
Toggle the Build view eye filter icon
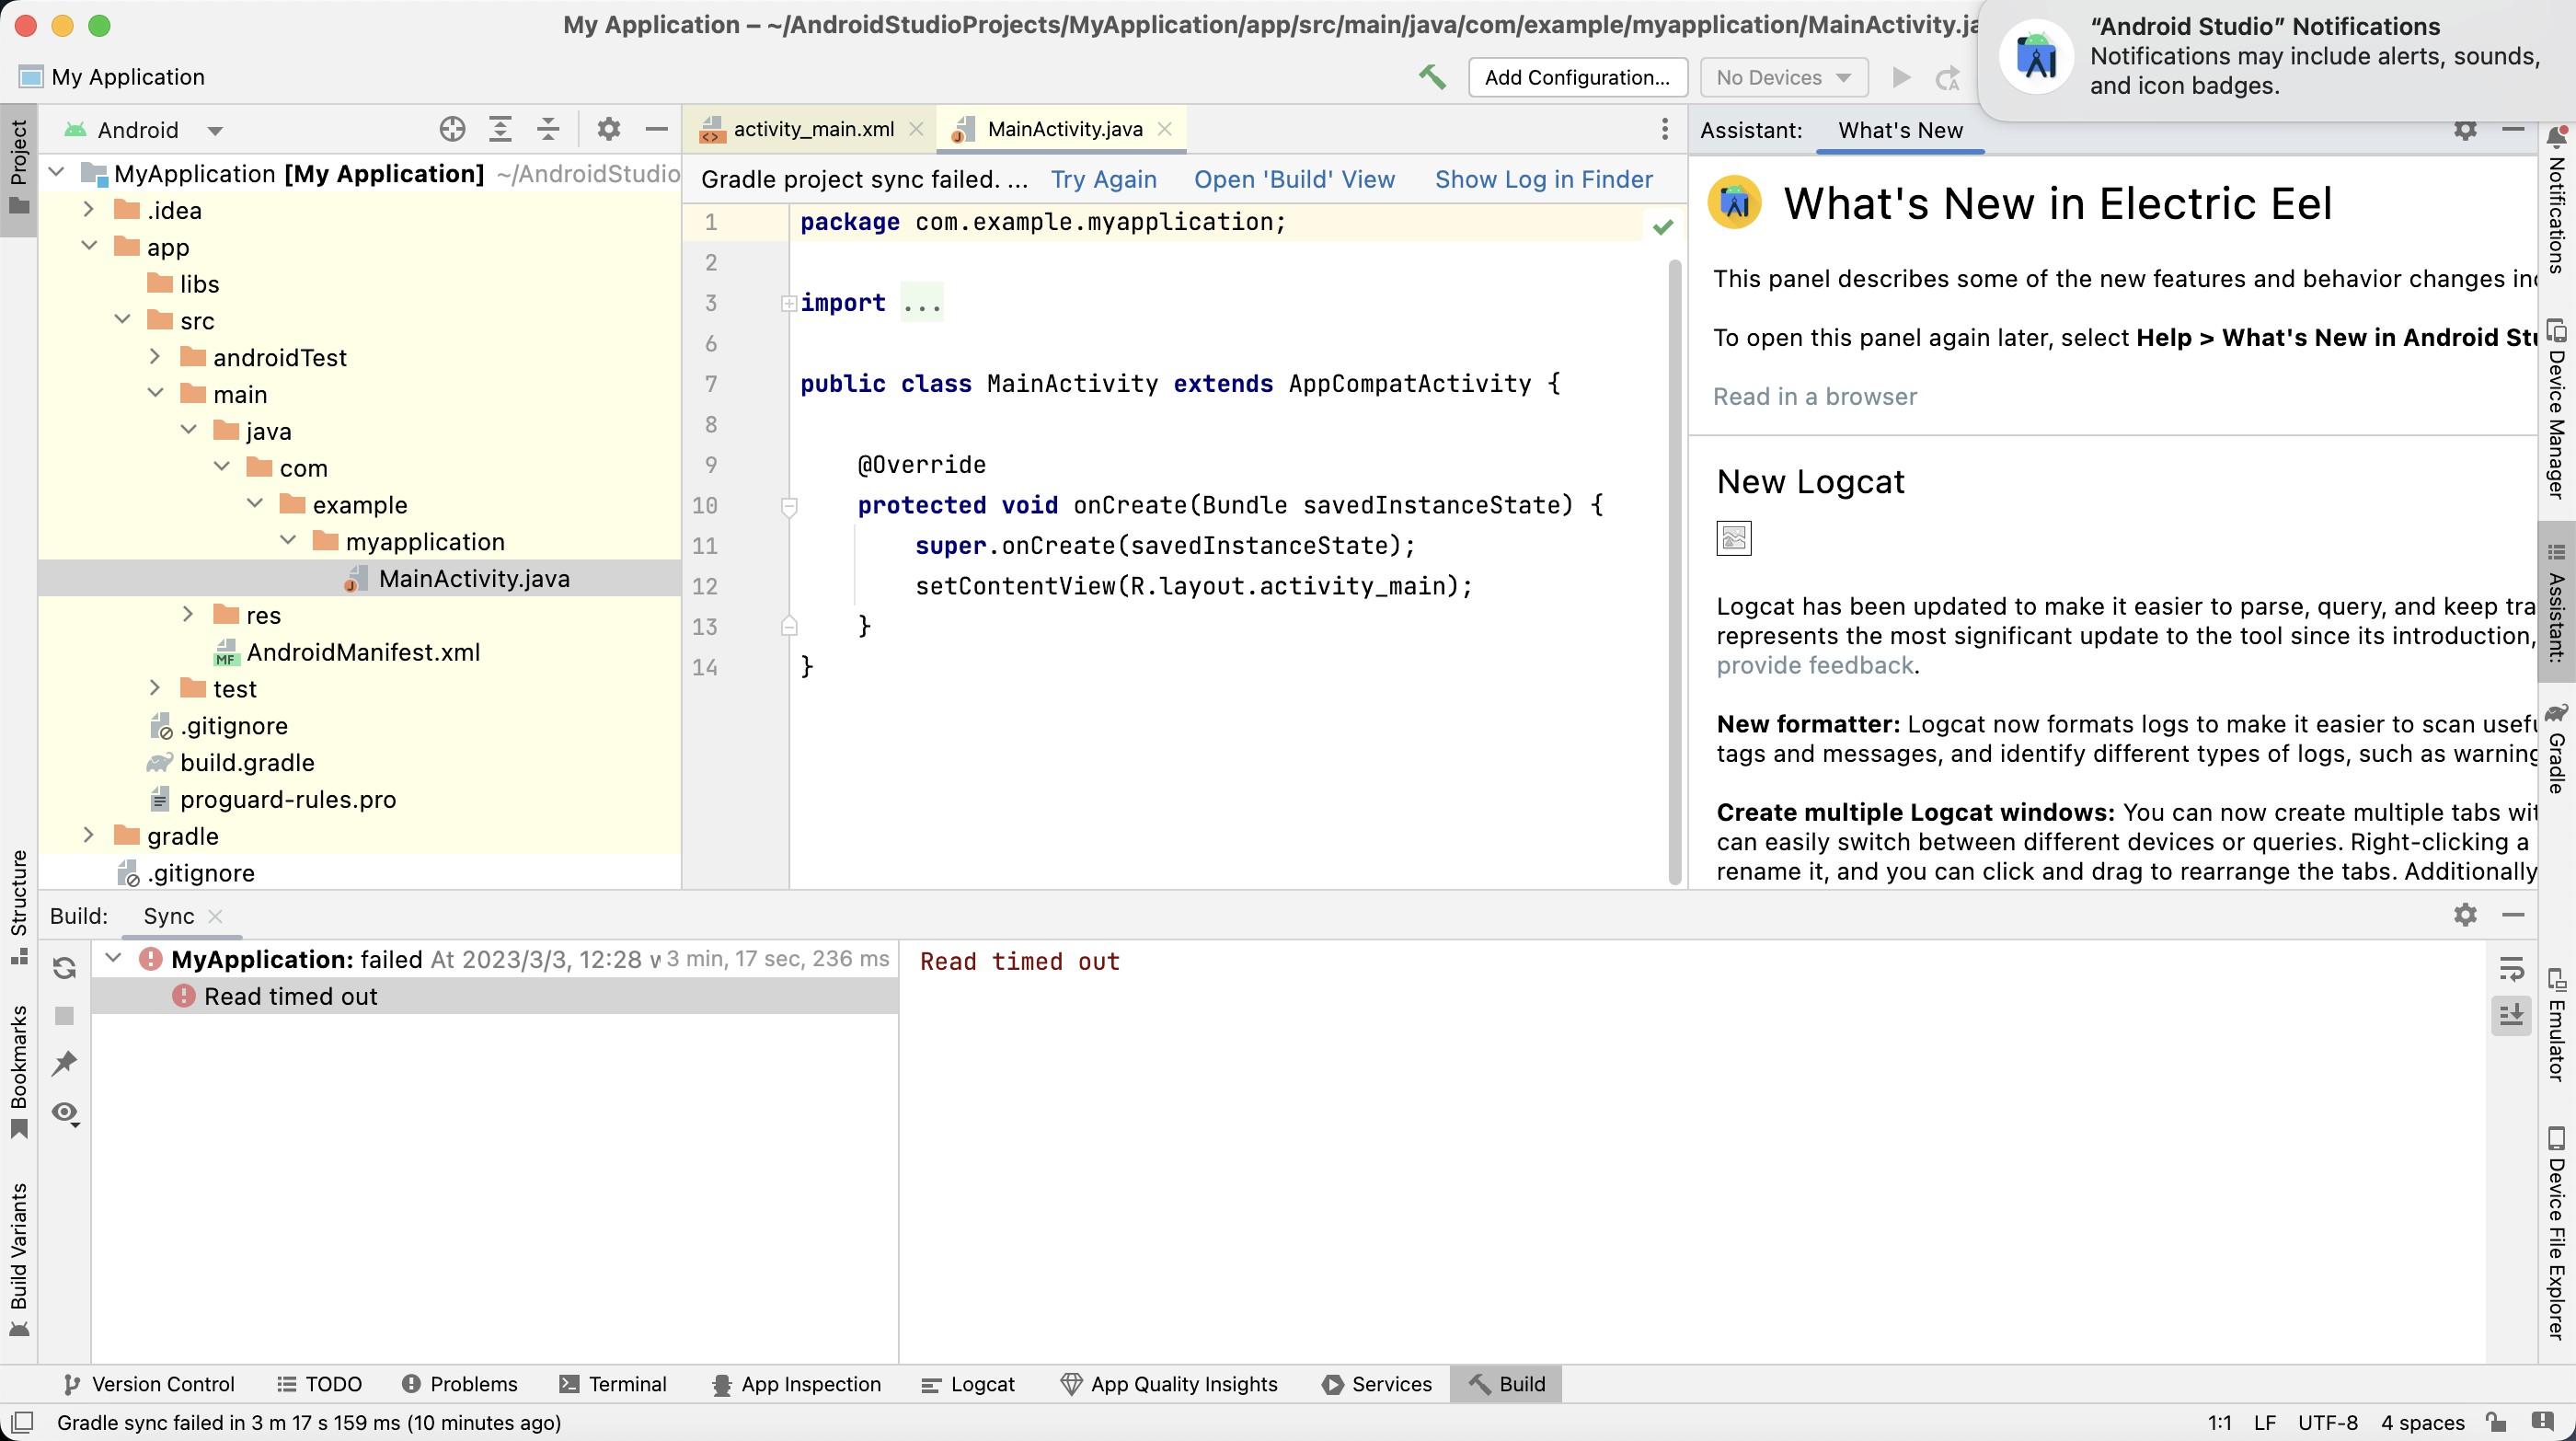pyautogui.click(x=65, y=1113)
